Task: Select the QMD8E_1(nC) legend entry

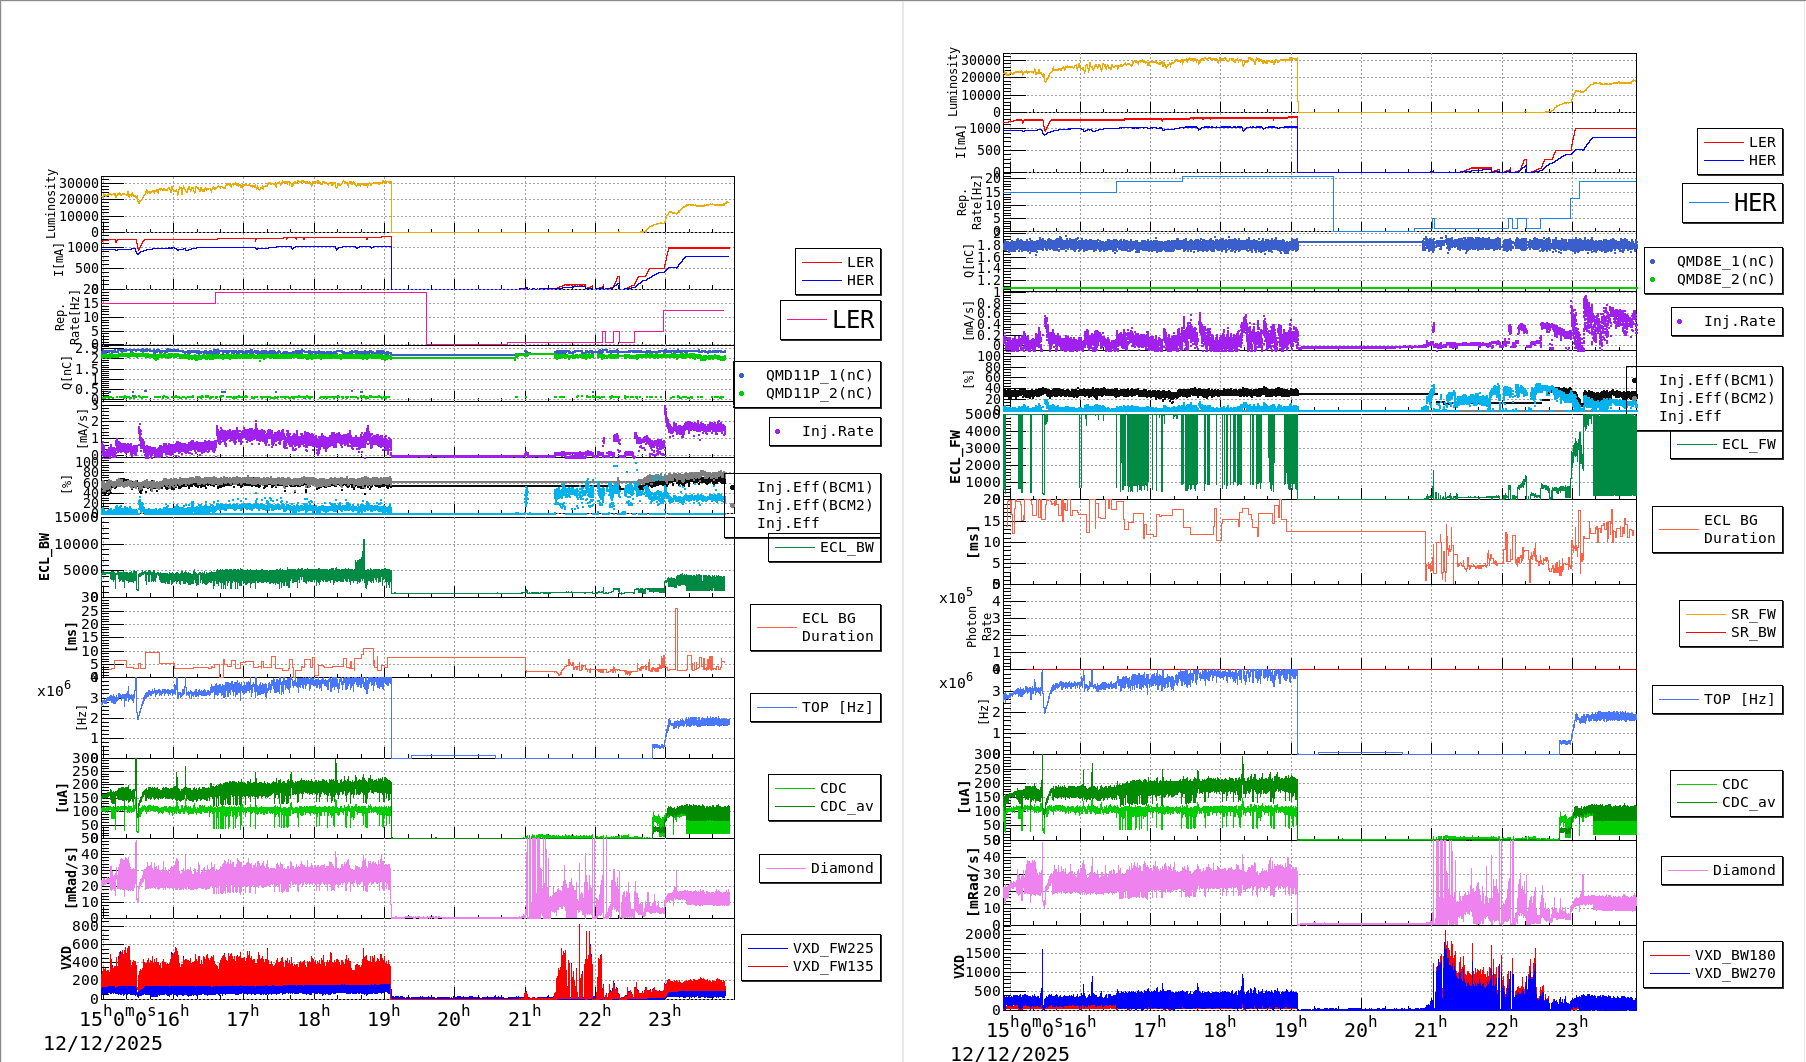Action: point(1725,261)
